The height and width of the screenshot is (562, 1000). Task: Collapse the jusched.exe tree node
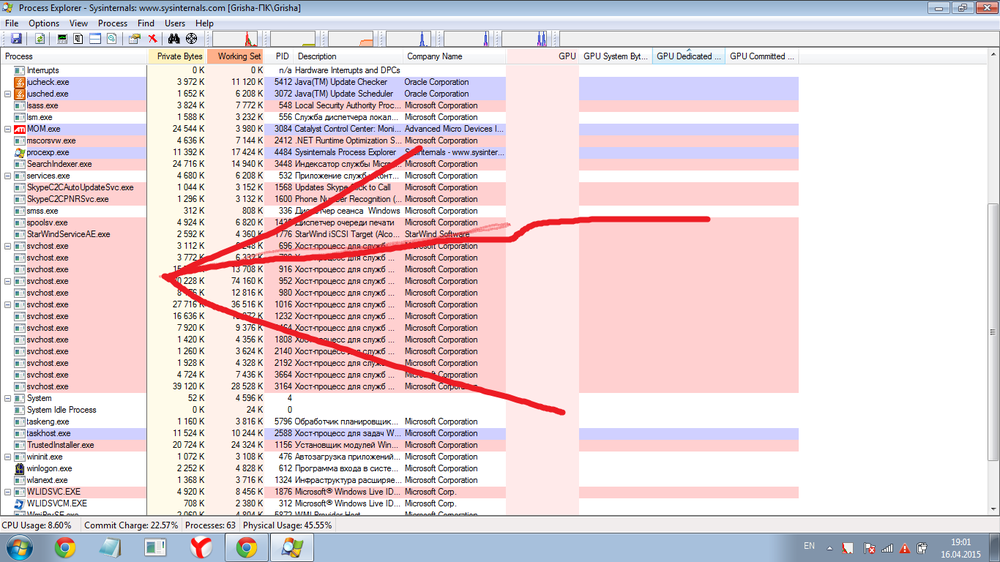click(x=8, y=94)
